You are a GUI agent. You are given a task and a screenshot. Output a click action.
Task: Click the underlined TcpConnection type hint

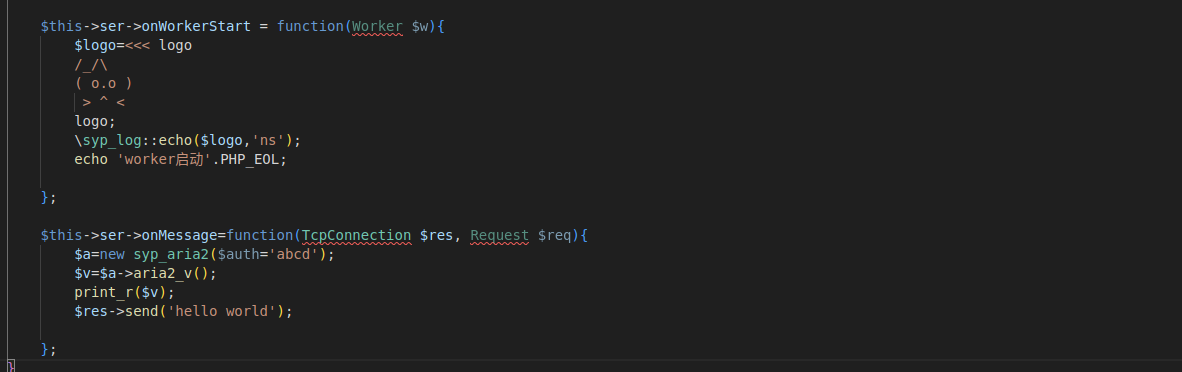[357, 235]
